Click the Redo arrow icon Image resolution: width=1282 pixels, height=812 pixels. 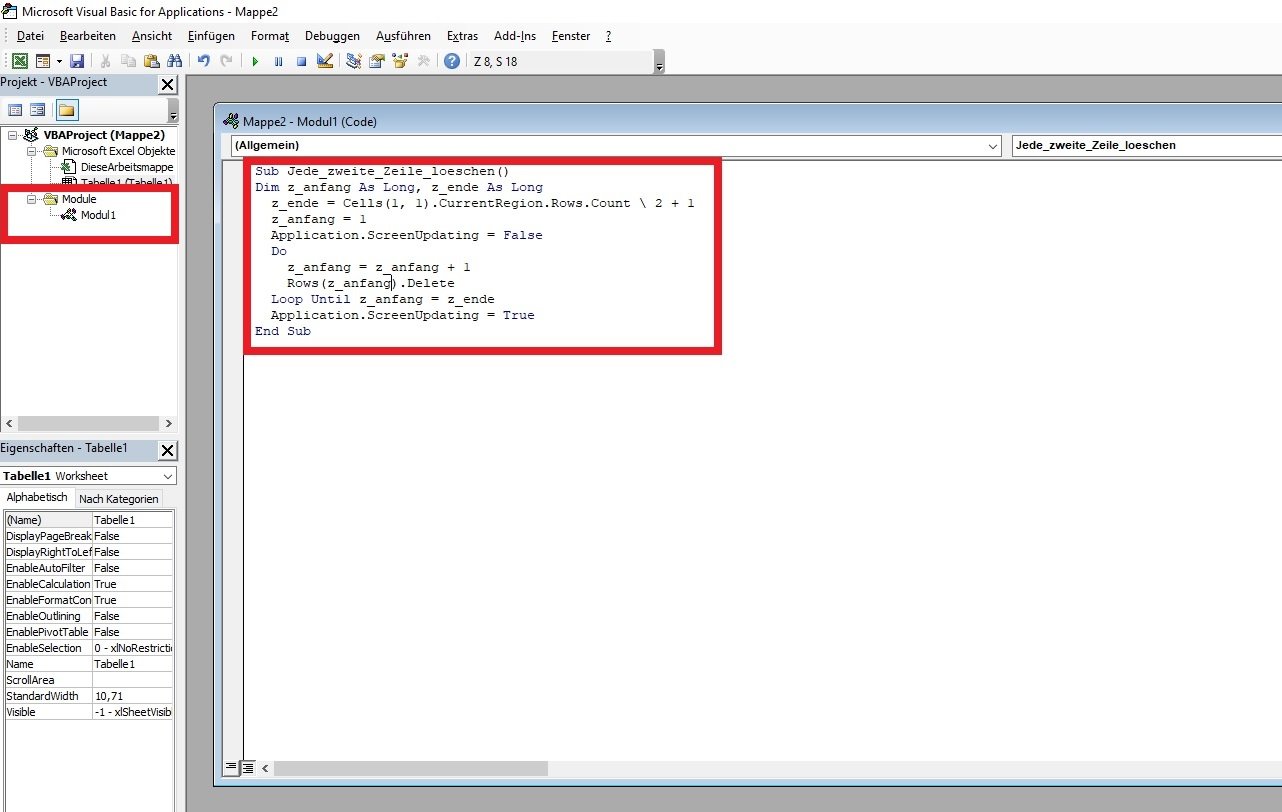tap(226, 61)
